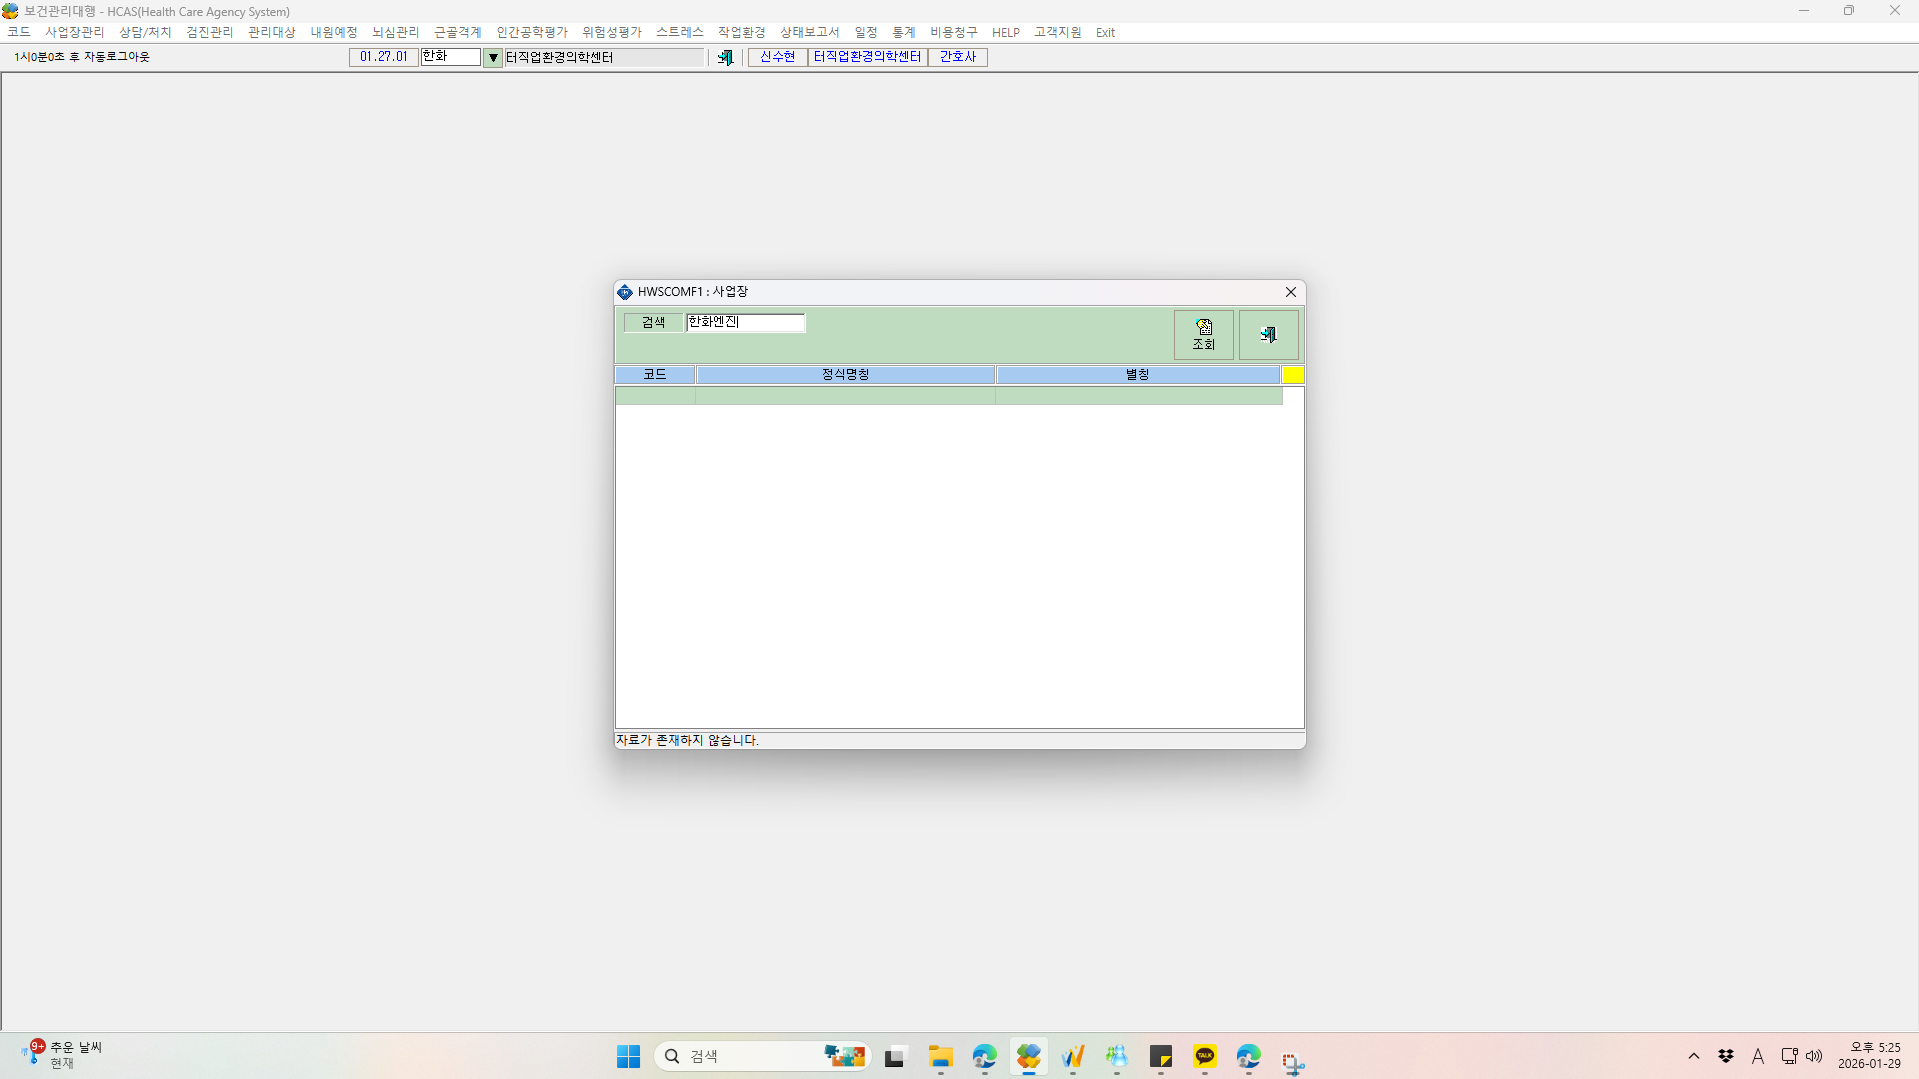This screenshot has height=1079, width=1919.
Task: Open the 비용청구 menu
Action: (953, 32)
